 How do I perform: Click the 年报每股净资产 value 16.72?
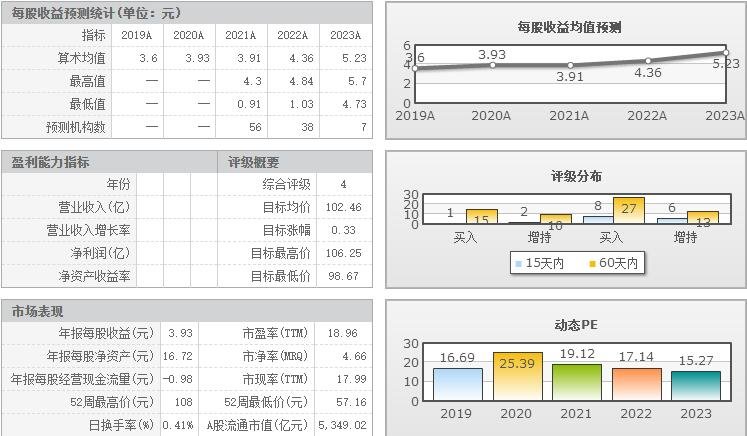[x=178, y=356]
